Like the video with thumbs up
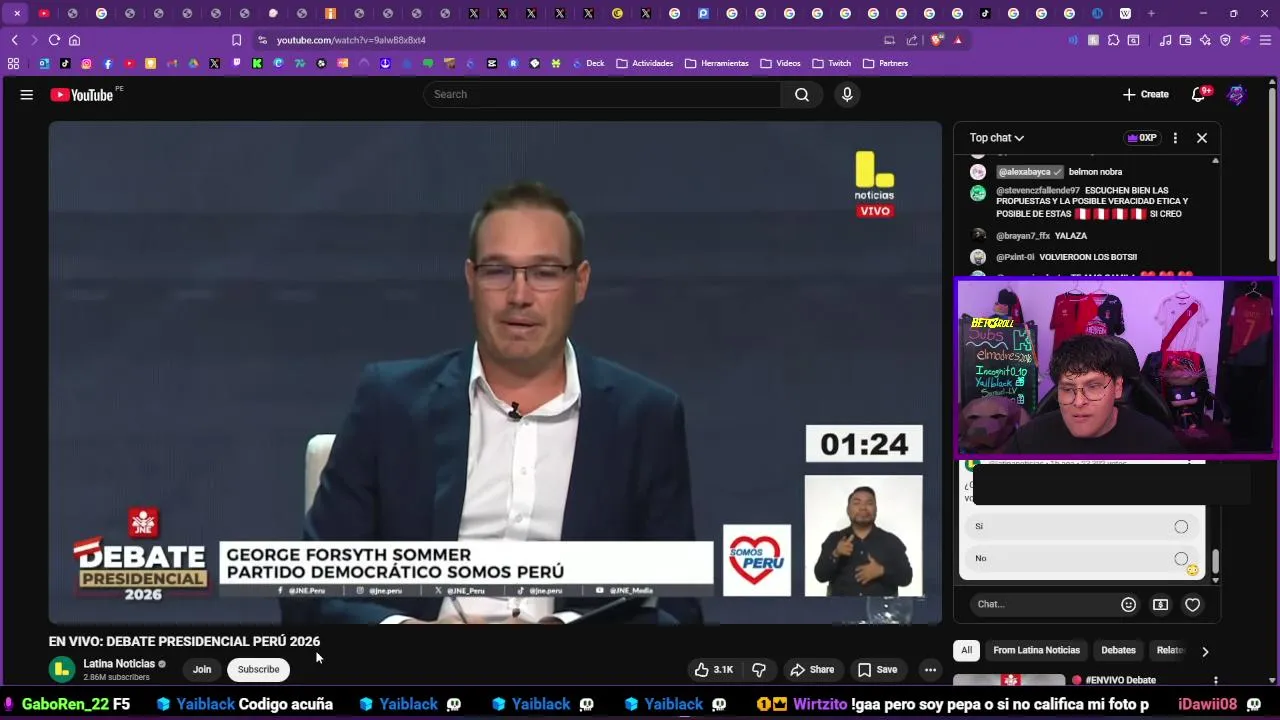1280x720 pixels. point(714,670)
